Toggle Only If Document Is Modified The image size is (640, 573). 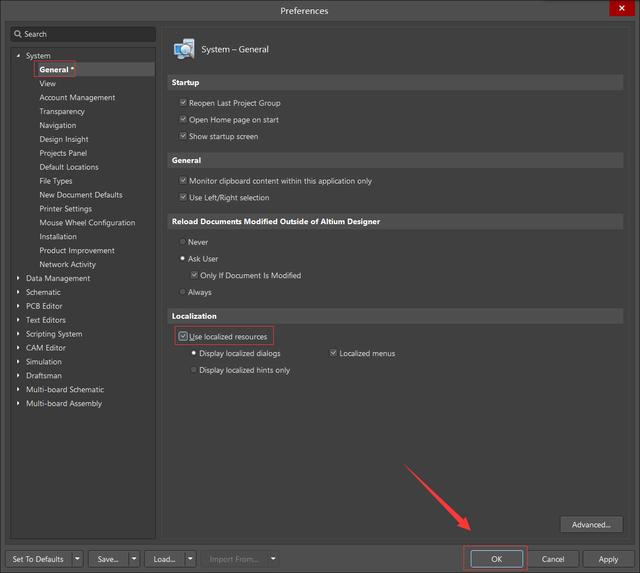[194, 275]
